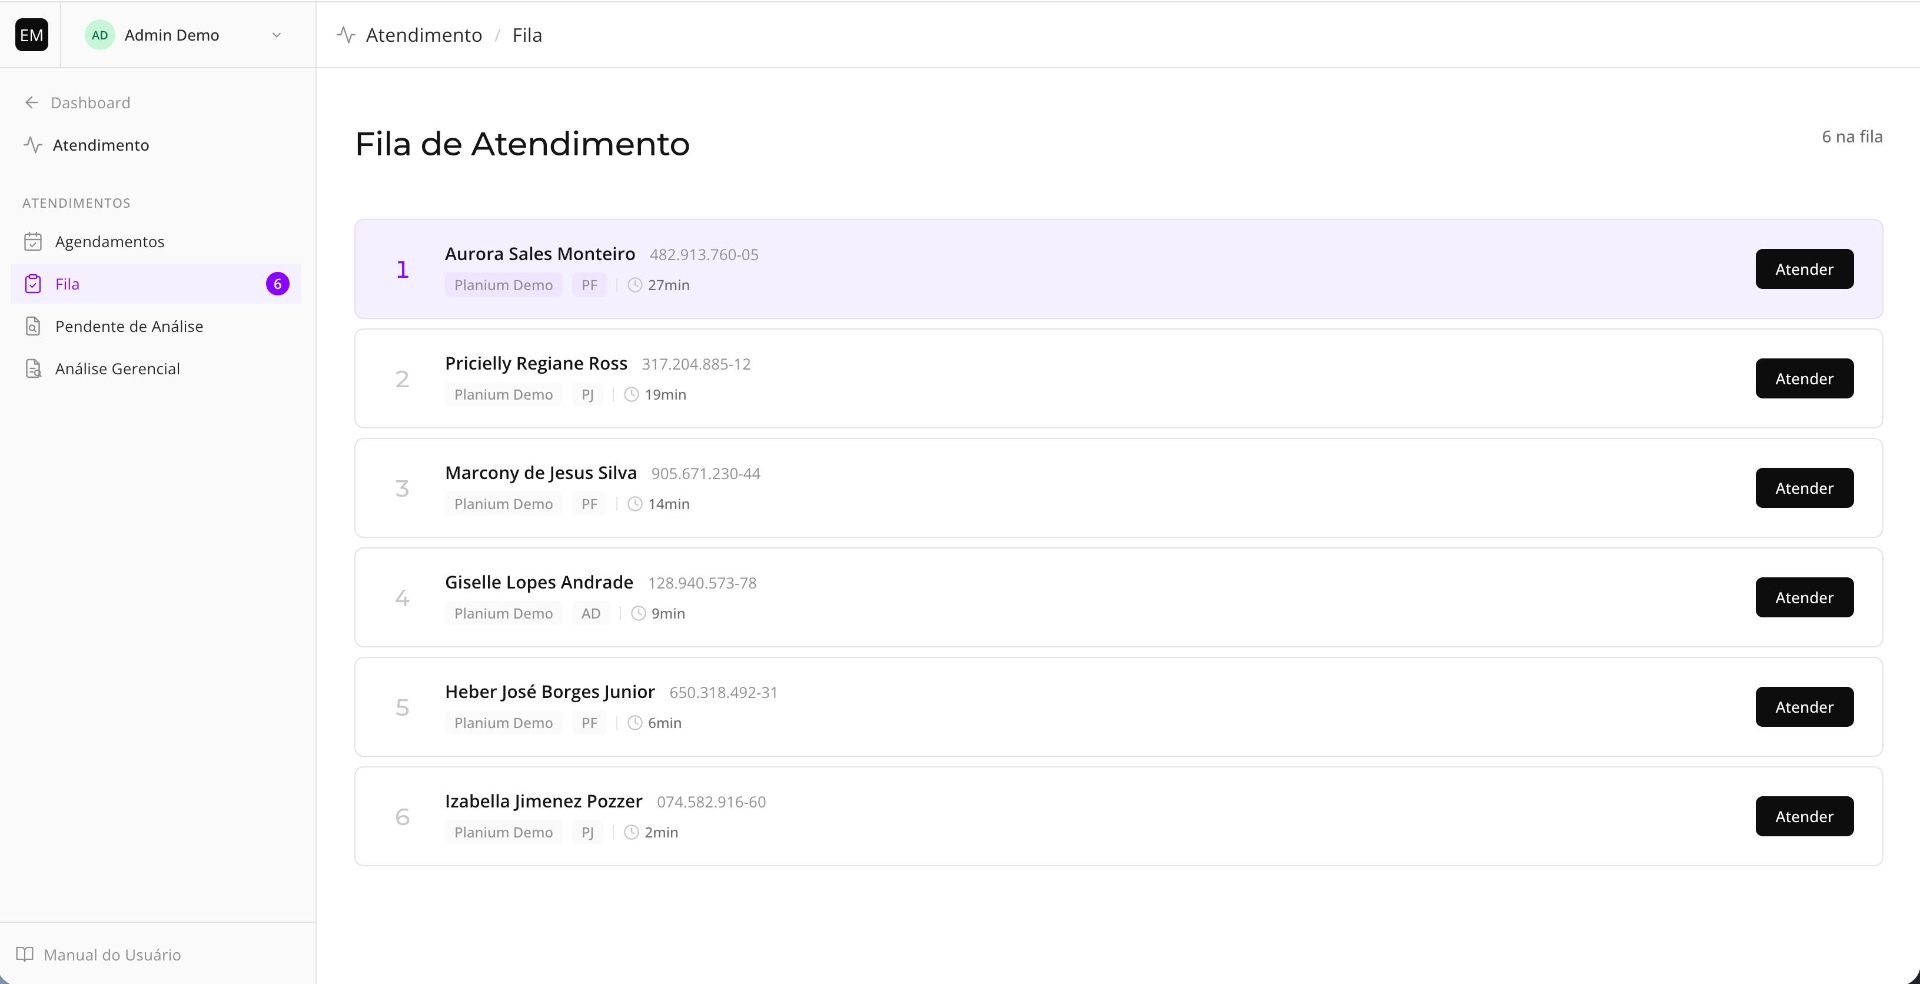The image size is (1920, 984).
Task: Click Atender for Pricielly Regiane Ross
Action: tap(1804, 378)
